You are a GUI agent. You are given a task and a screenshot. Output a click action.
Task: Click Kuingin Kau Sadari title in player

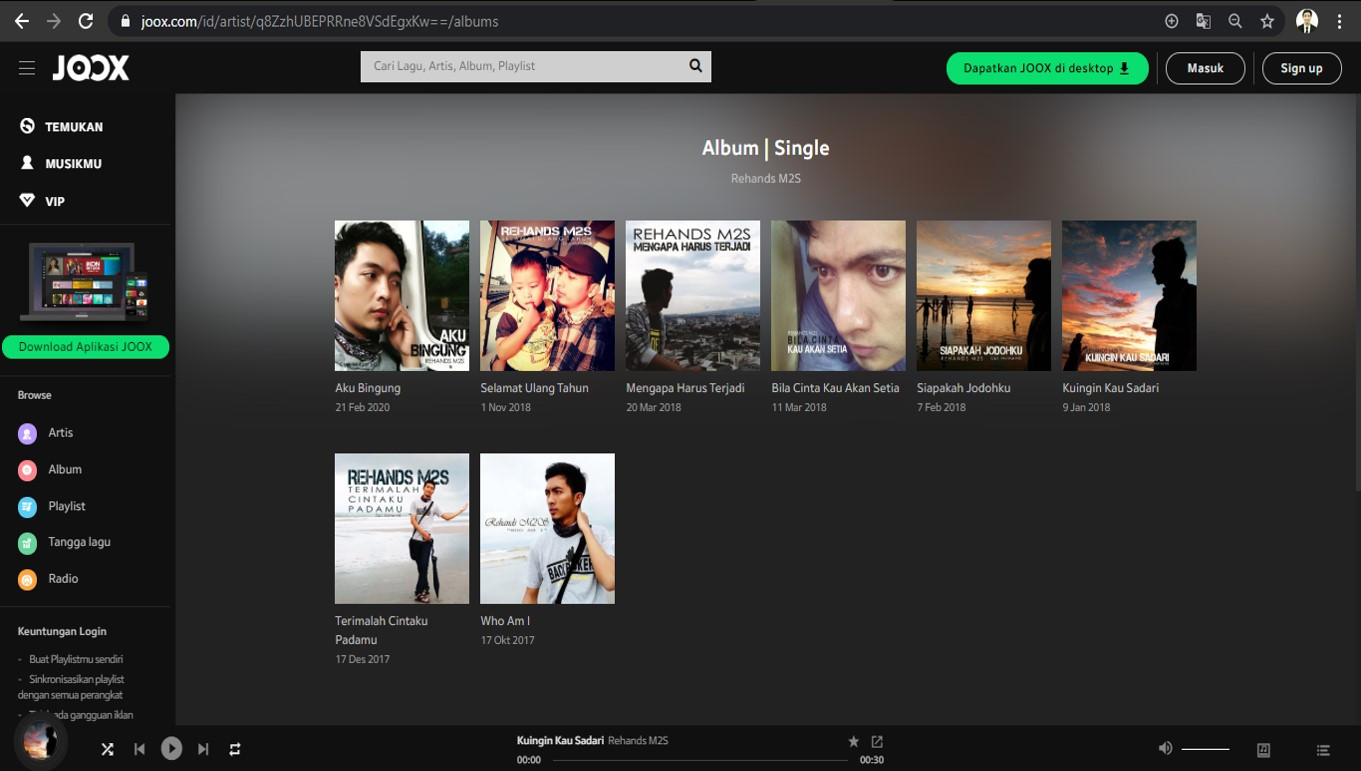click(560, 741)
